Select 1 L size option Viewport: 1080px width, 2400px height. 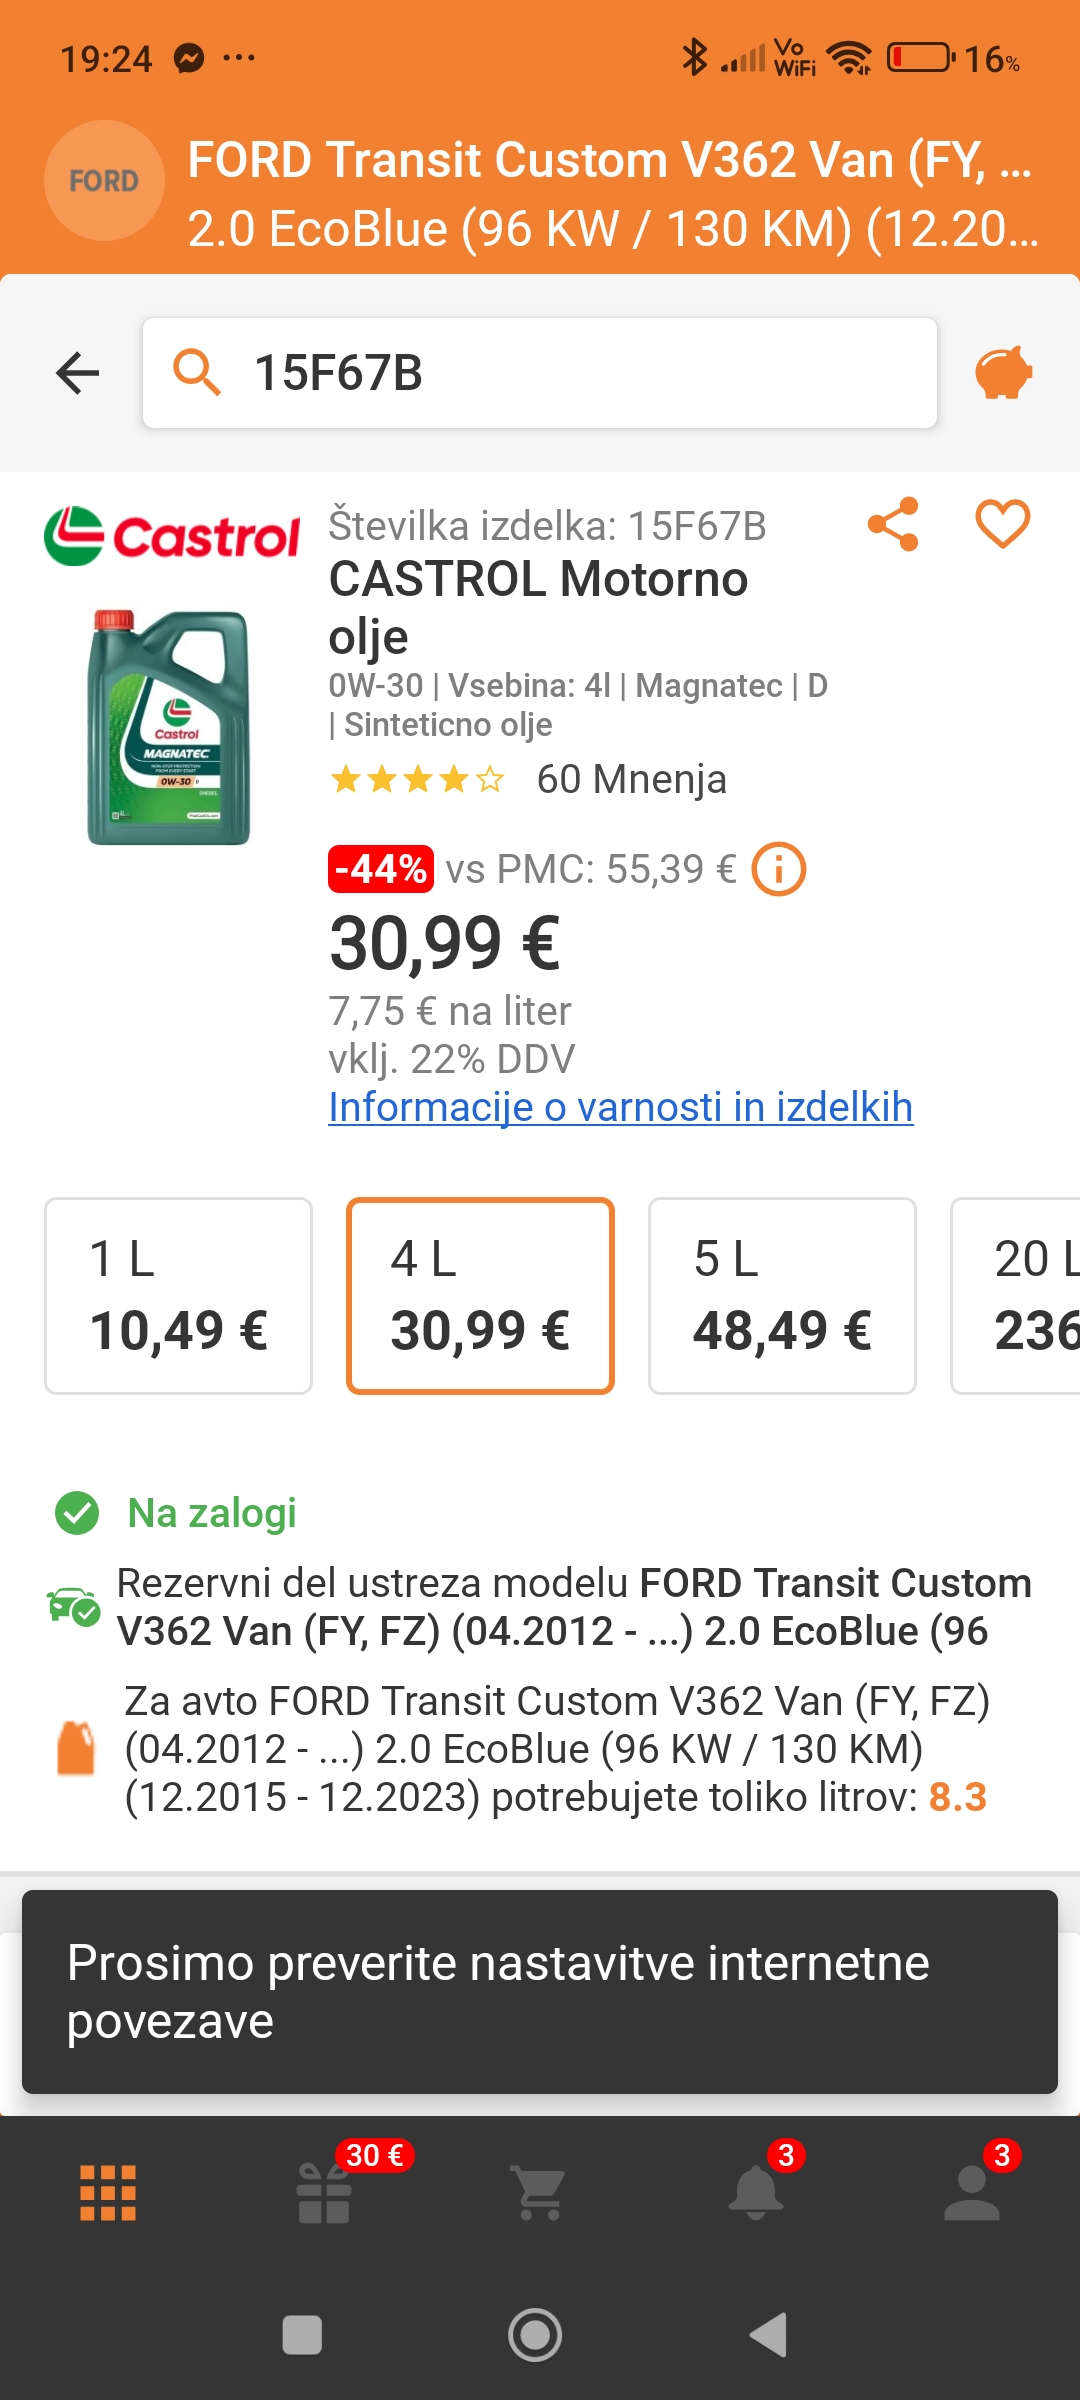pyautogui.click(x=178, y=1295)
